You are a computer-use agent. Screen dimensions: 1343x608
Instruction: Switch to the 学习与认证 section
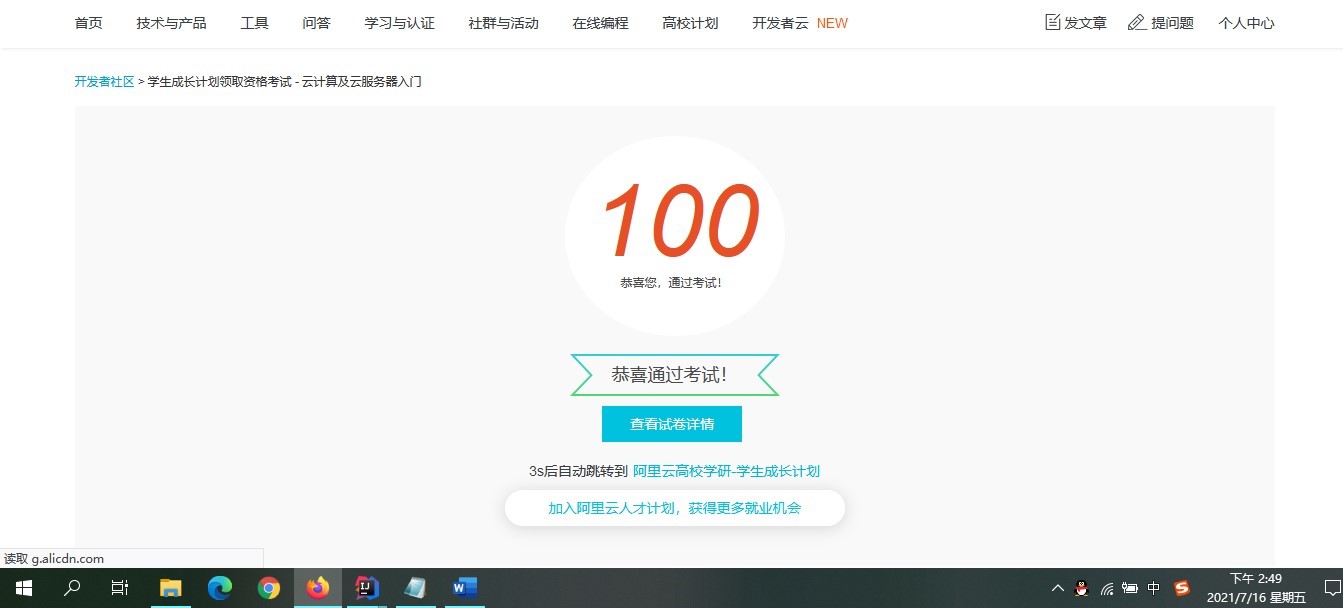399,22
